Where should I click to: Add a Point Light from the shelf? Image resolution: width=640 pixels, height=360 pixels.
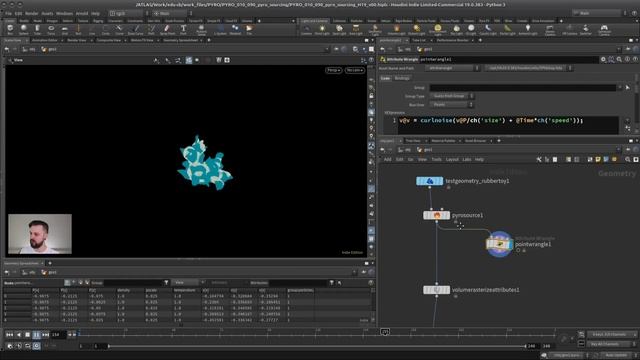pyautogui.click(x=322, y=29)
